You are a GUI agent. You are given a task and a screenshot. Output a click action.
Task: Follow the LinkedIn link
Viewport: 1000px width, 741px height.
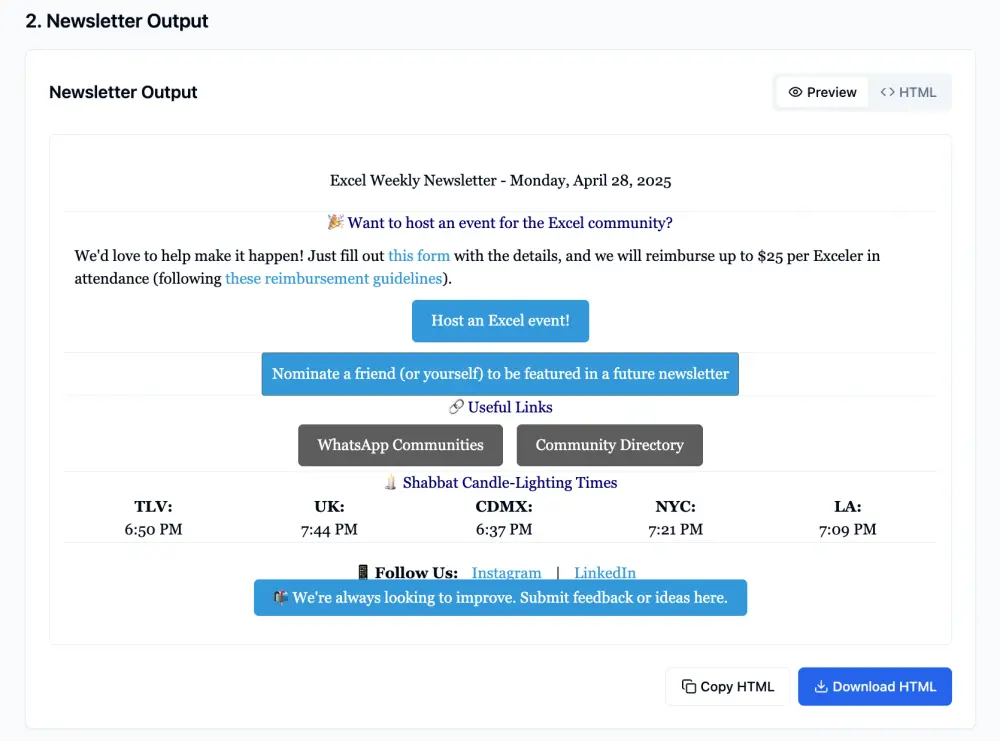605,573
